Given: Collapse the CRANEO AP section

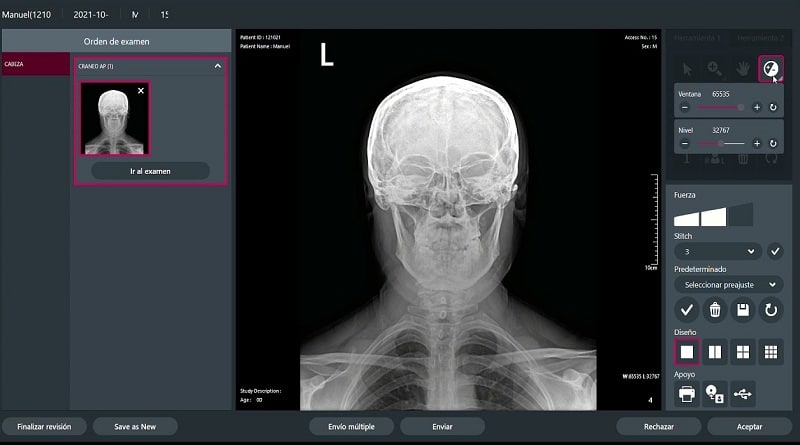Looking at the screenshot, I should click(218, 66).
